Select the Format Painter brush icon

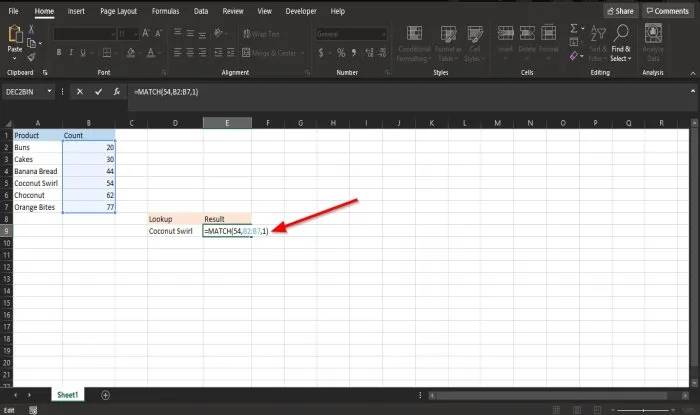point(31,57)
